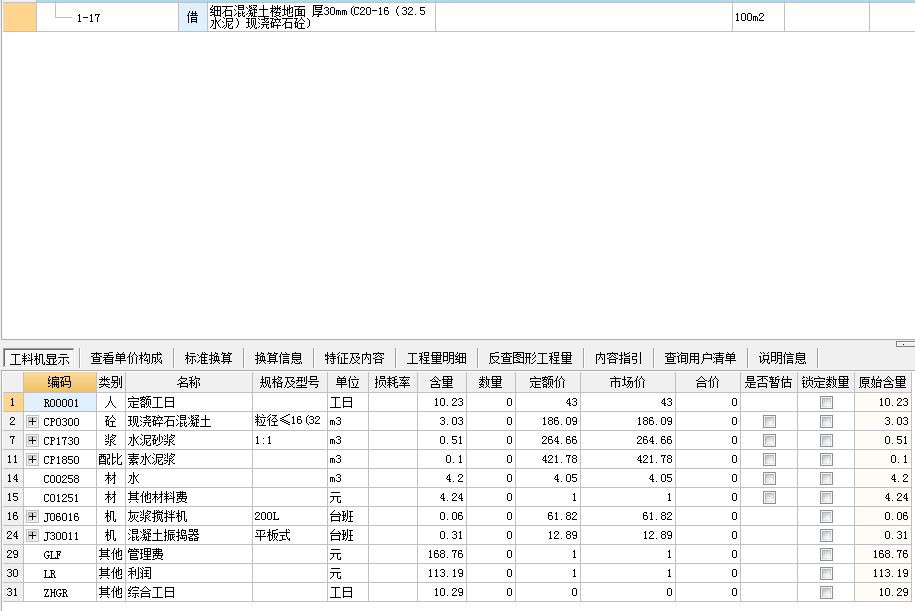Toggle 锁定数量 checkbox for 水 row
915x611 pixels.
pyautogui.click(x=826, y=479)
